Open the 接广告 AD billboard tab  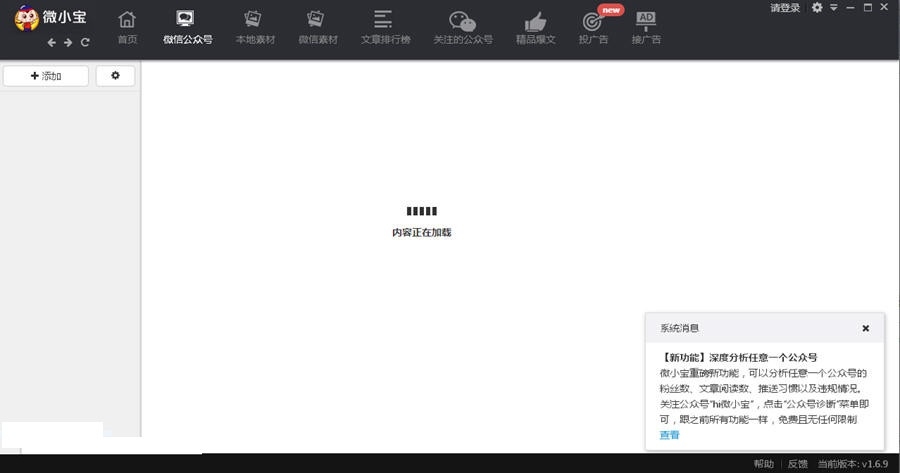coord(646,27)
